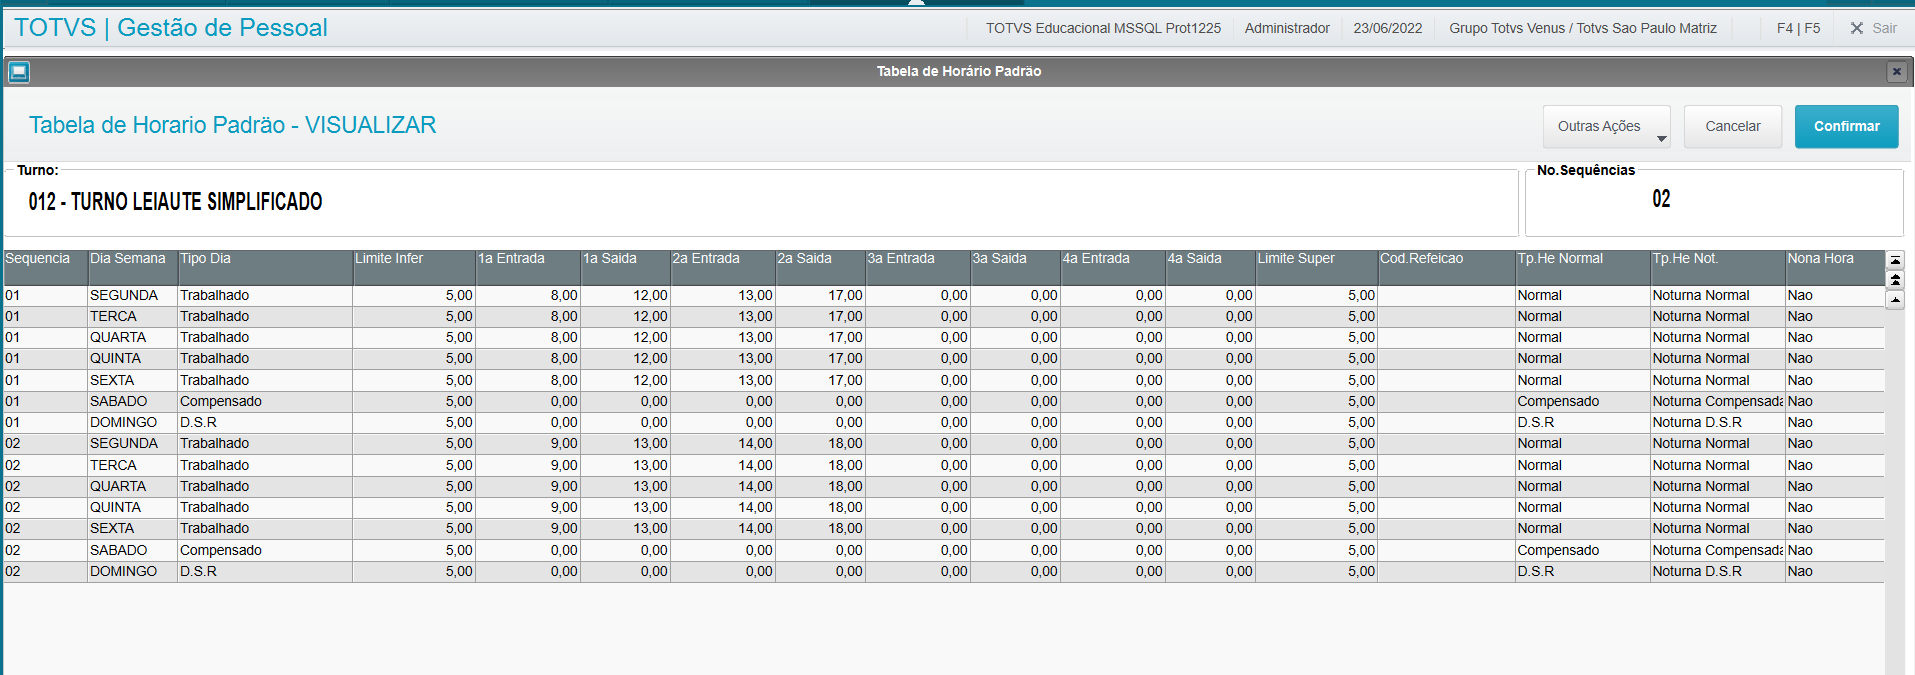This screenshot has height=675, width=1915.
Task: Select QUINTA cell in sequence 01
Action: coord(132,358)
